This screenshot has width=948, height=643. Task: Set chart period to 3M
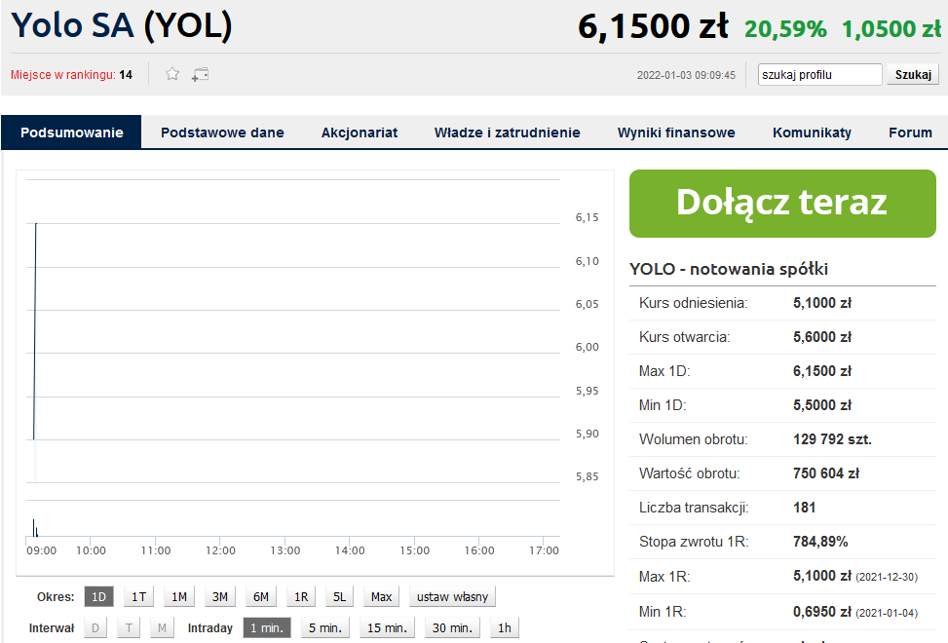(x=220, y=596)
